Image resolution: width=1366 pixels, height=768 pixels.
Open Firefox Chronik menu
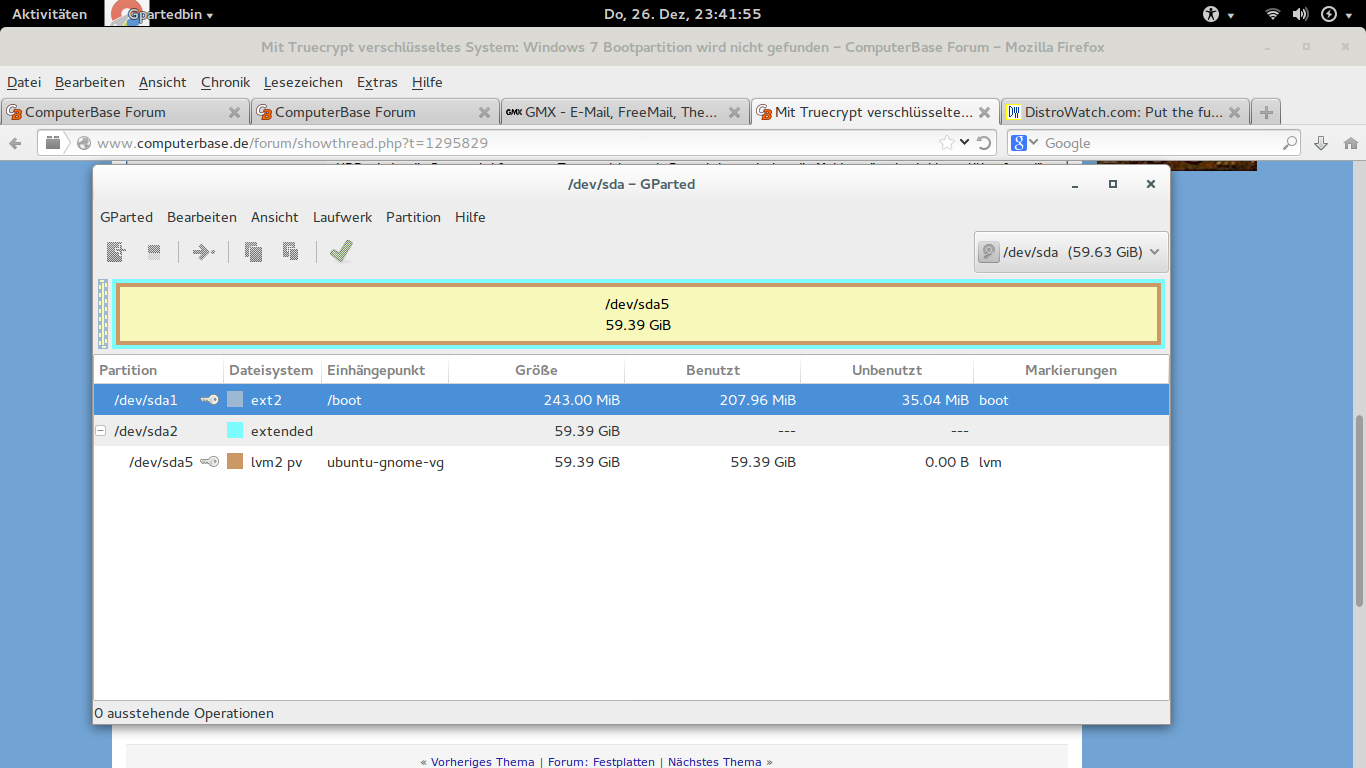[x=225, y=82]
